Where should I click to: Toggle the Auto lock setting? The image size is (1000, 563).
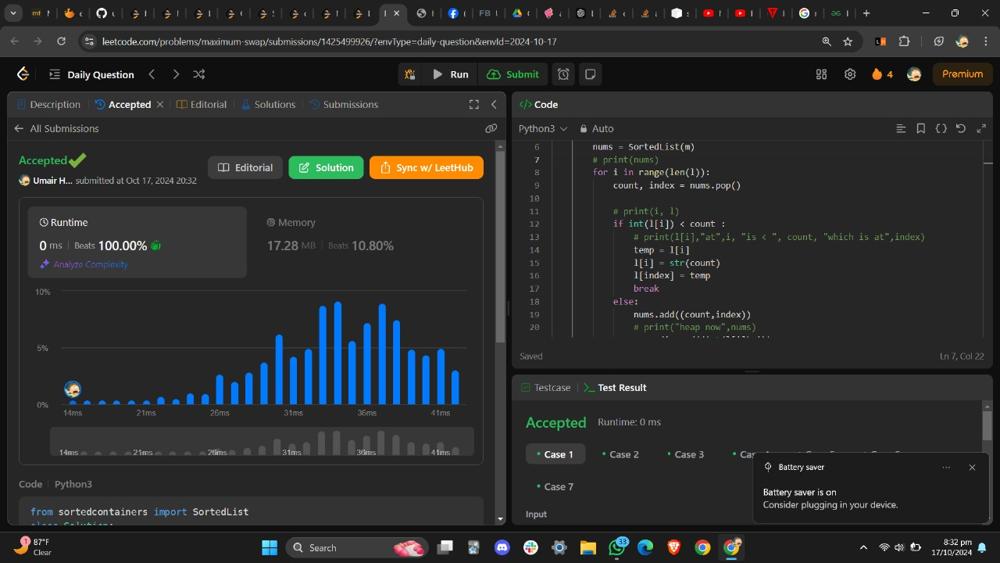597,128
